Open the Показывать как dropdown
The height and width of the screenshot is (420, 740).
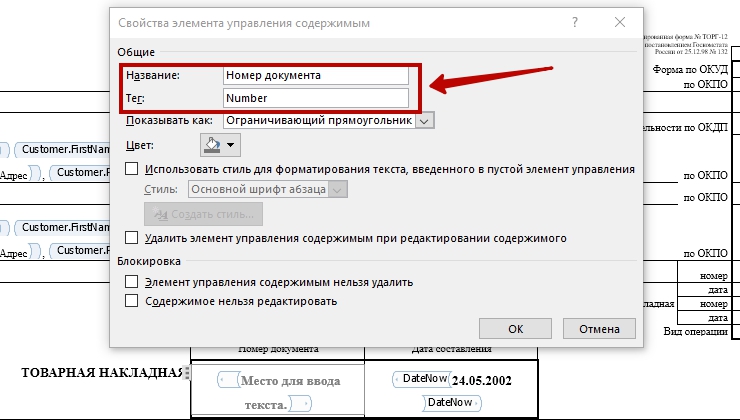[425, 121]
